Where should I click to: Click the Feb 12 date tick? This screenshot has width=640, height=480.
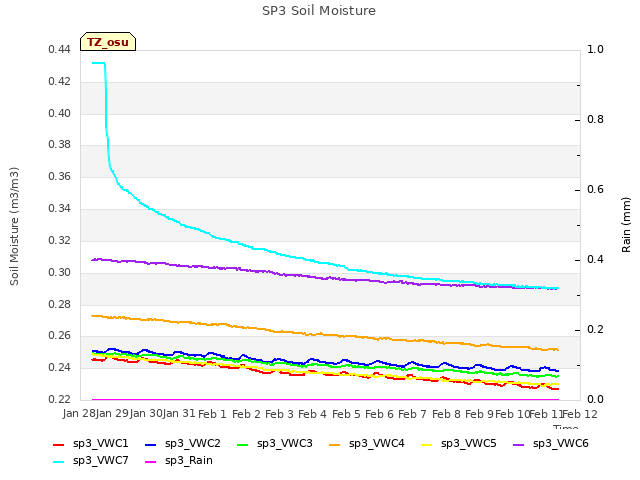click(x=580, y=414)
